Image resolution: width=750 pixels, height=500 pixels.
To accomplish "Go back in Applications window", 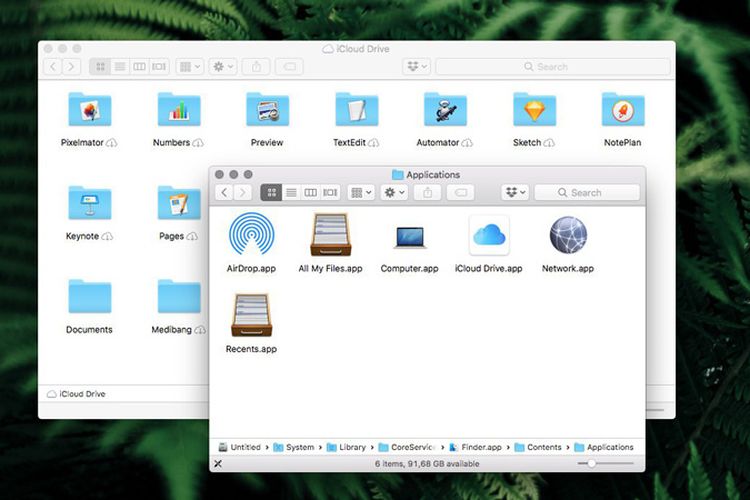I will coord(224,192).
